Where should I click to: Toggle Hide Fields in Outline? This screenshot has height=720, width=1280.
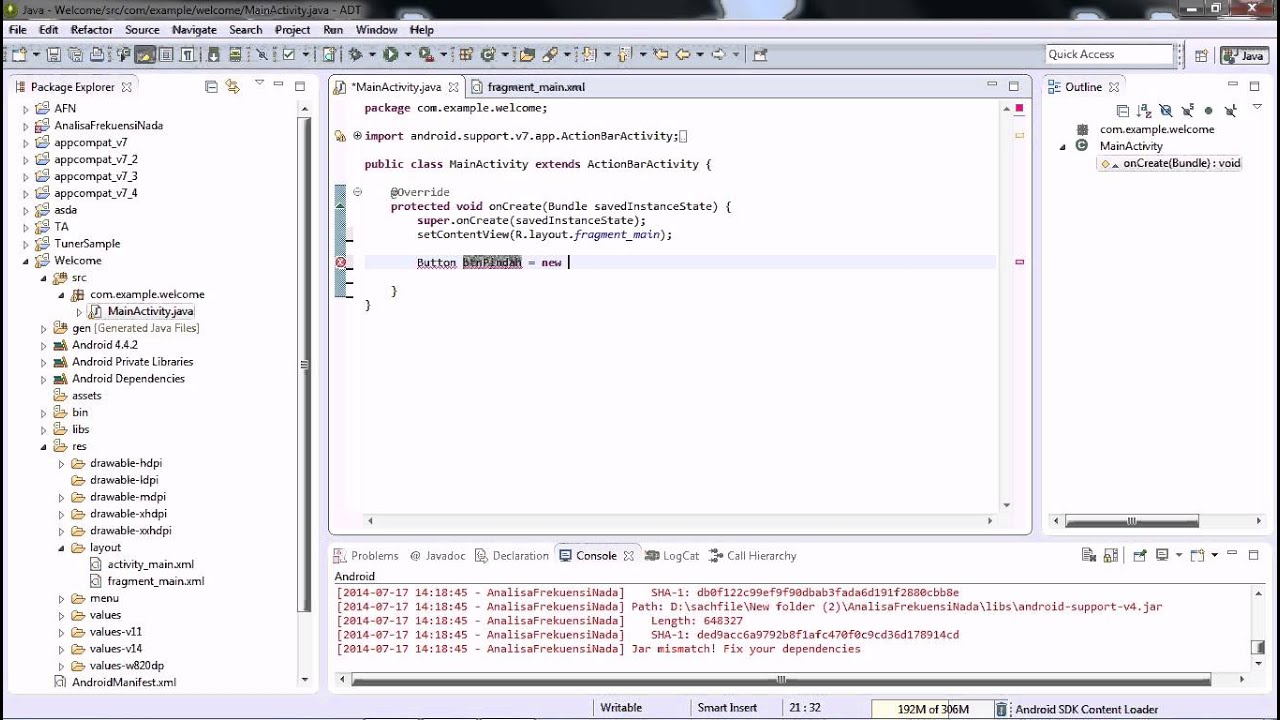(x=1165, y=111)
